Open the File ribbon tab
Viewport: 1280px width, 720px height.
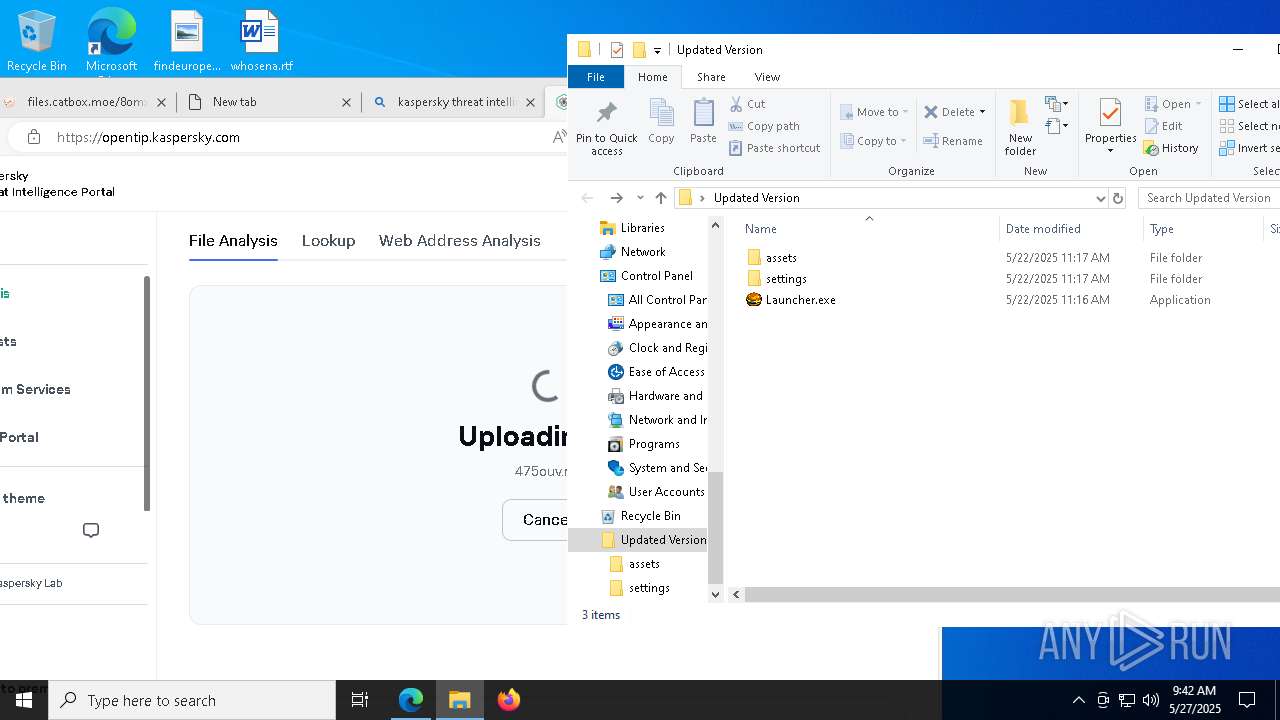(x=595, y=77)
